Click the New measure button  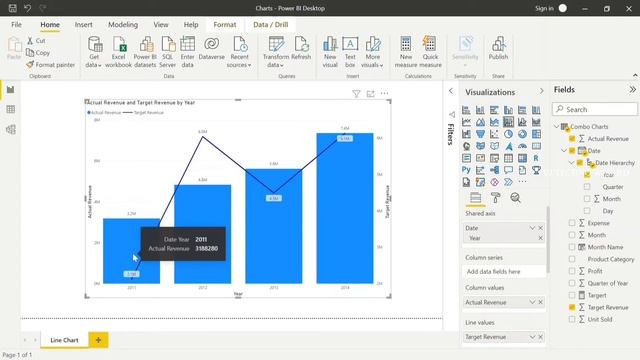(406, 52)
